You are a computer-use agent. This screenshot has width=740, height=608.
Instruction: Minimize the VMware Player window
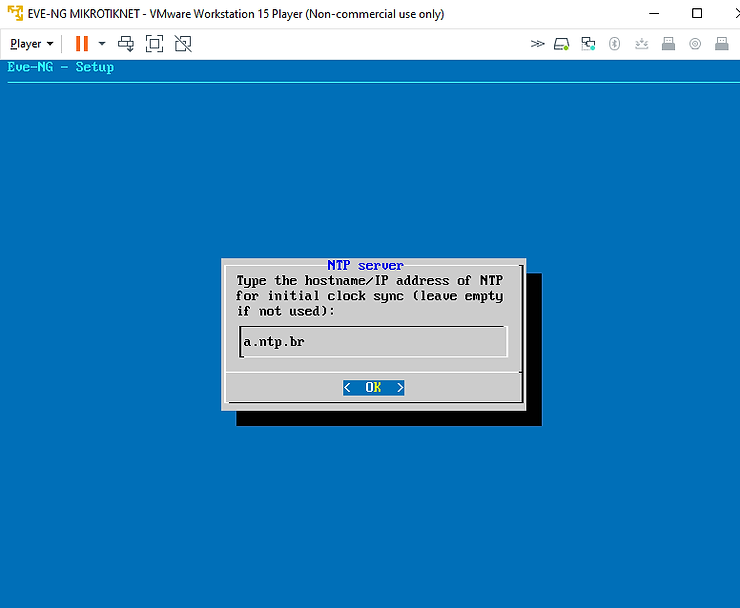654,13
